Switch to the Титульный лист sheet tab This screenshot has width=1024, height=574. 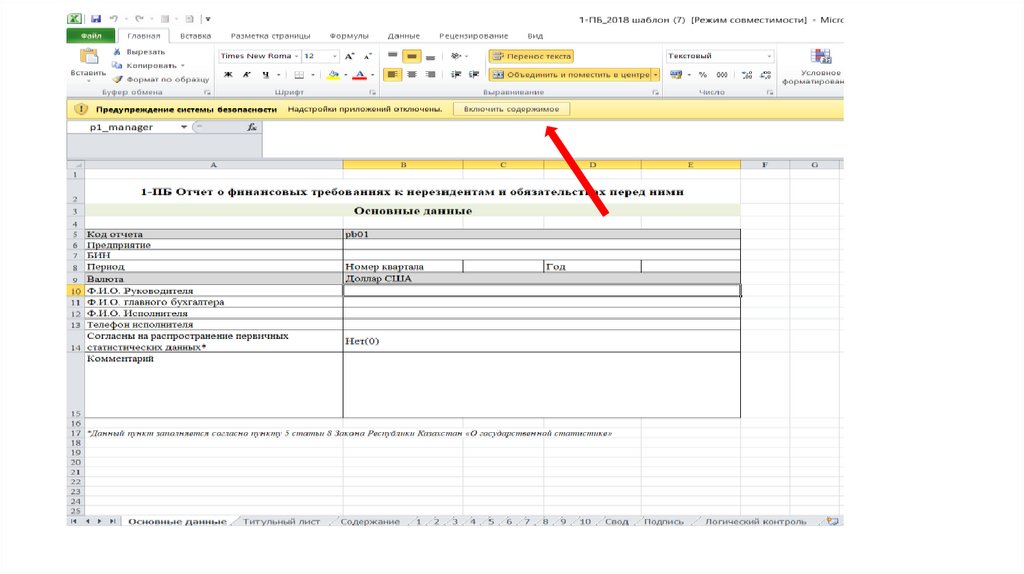pos(281,521)
